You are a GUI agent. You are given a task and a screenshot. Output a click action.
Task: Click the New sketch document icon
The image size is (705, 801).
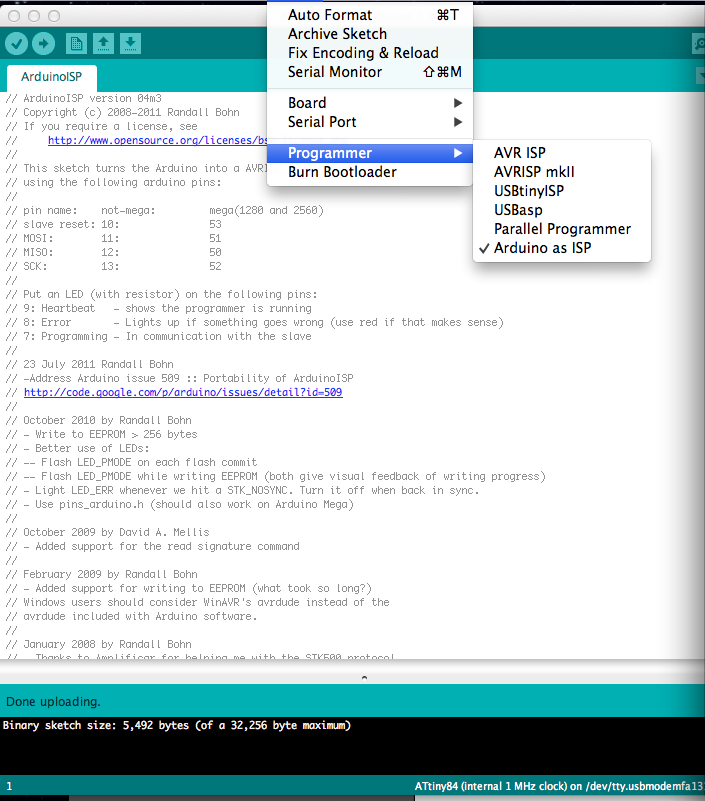tap(76, 43)
